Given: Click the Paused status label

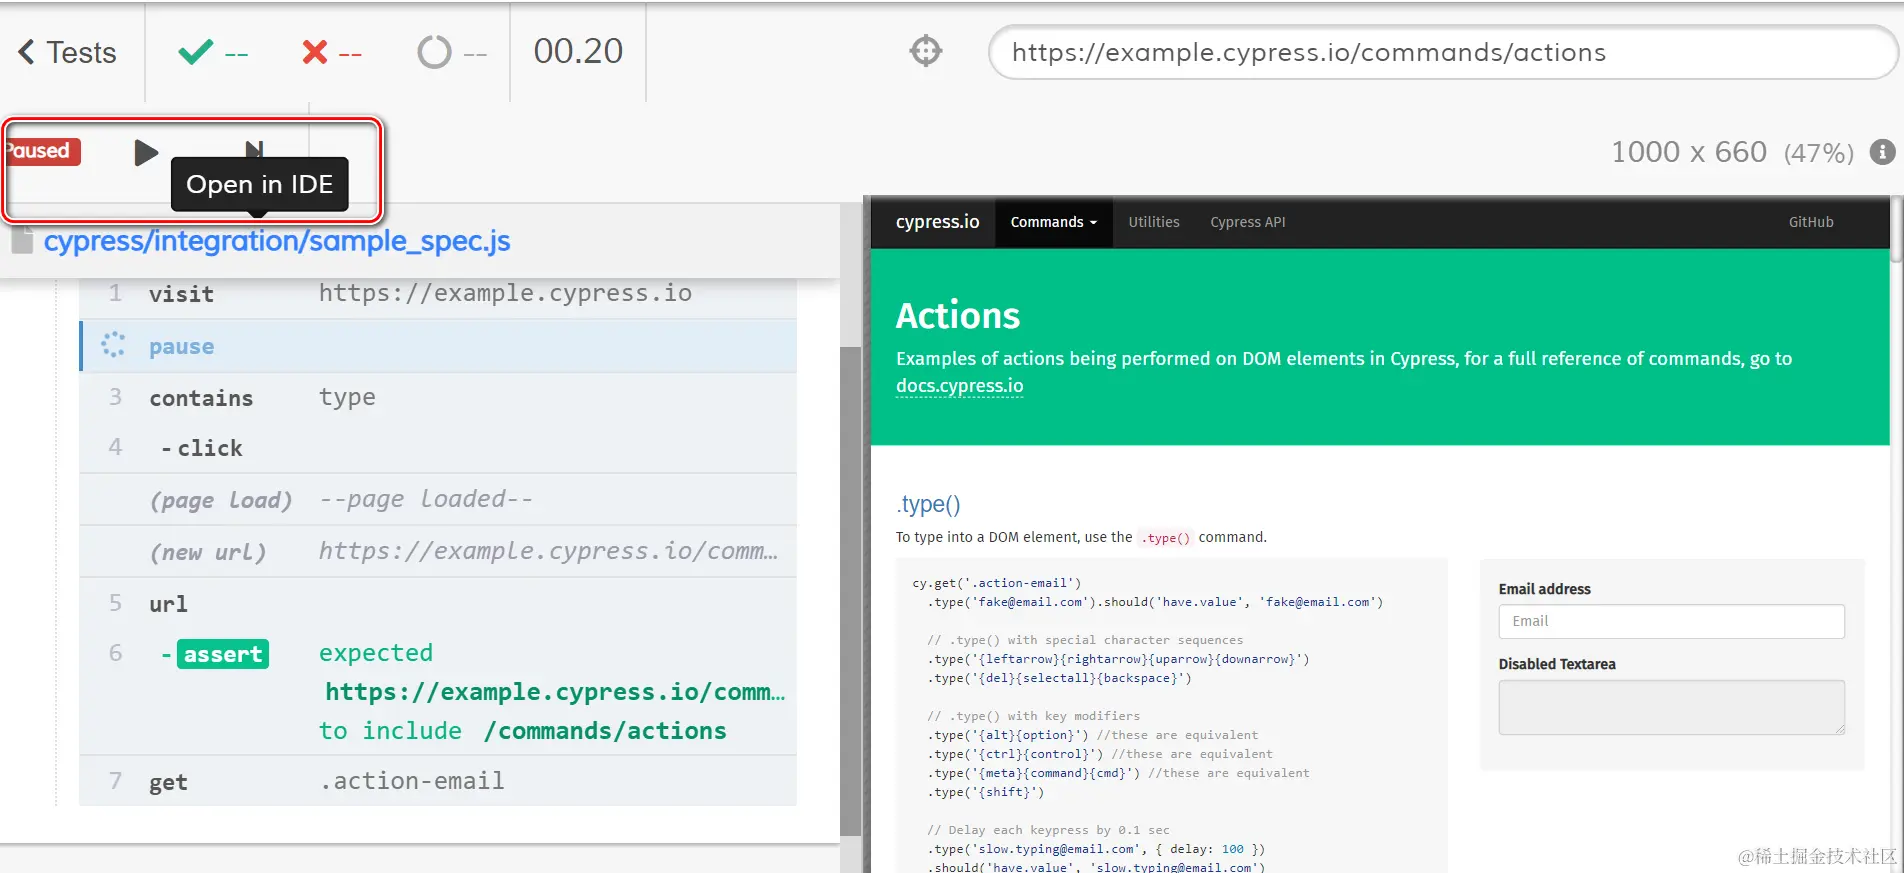Looking at the screenshot, I should (41, 151).
